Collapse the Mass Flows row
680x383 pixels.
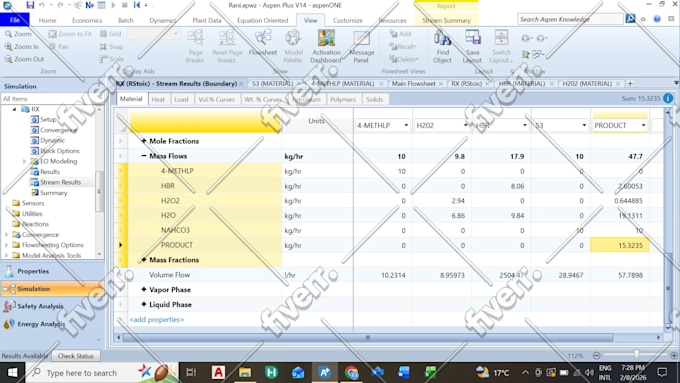click(144, 156)
